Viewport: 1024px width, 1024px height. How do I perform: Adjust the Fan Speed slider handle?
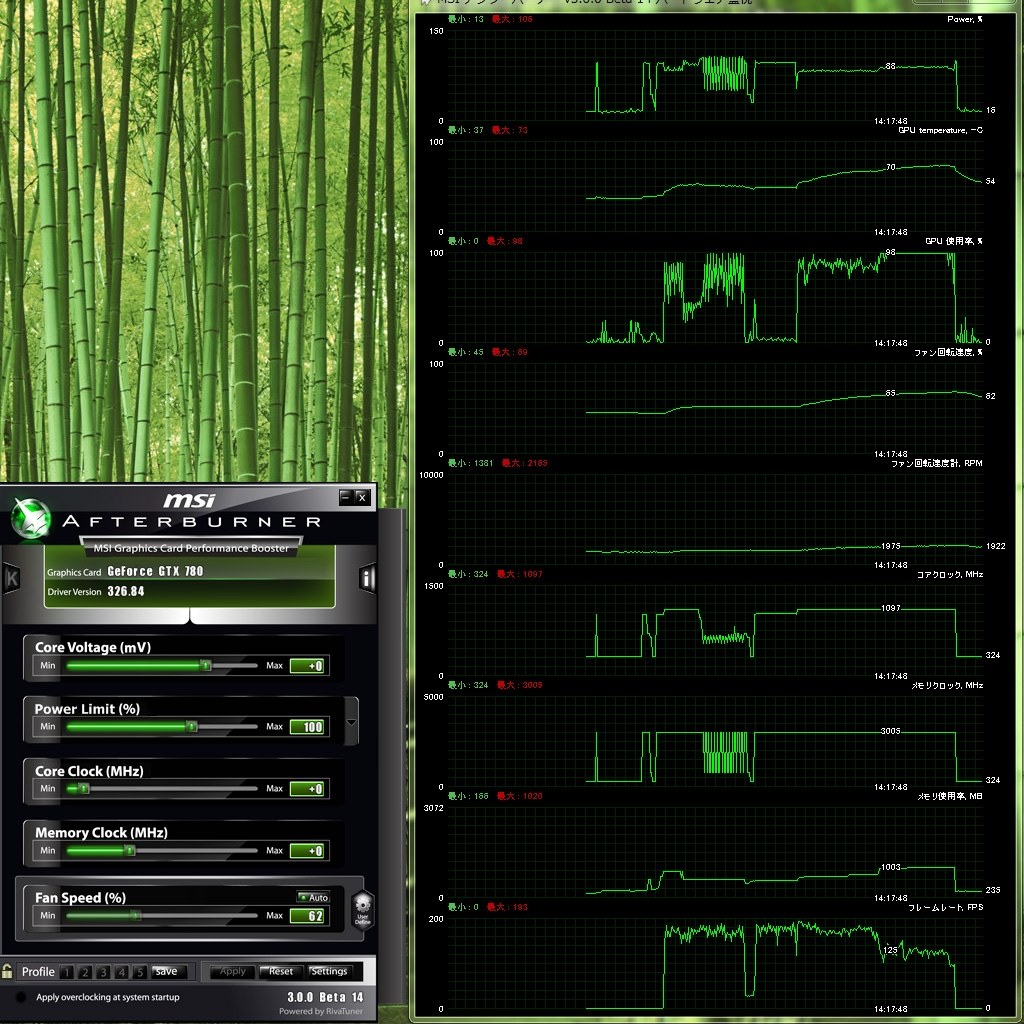pyautogui.click(x=136, y=916)
